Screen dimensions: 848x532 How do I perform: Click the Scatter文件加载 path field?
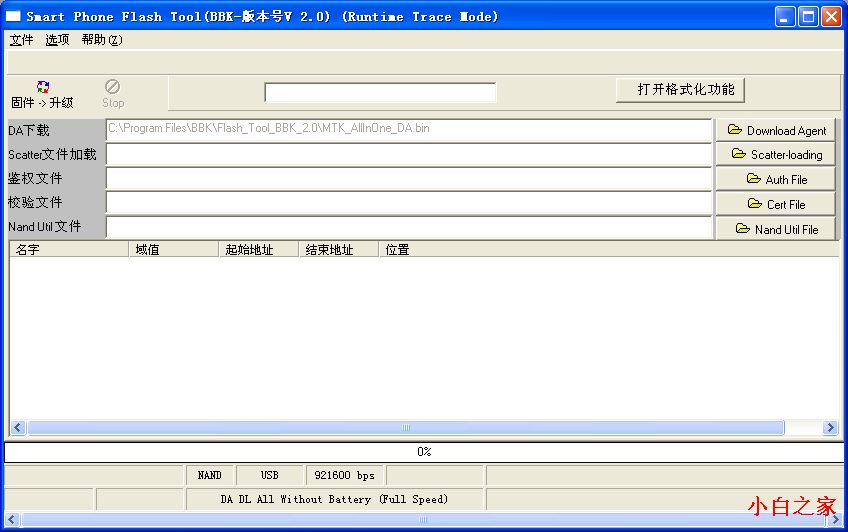tap(408, 155)
